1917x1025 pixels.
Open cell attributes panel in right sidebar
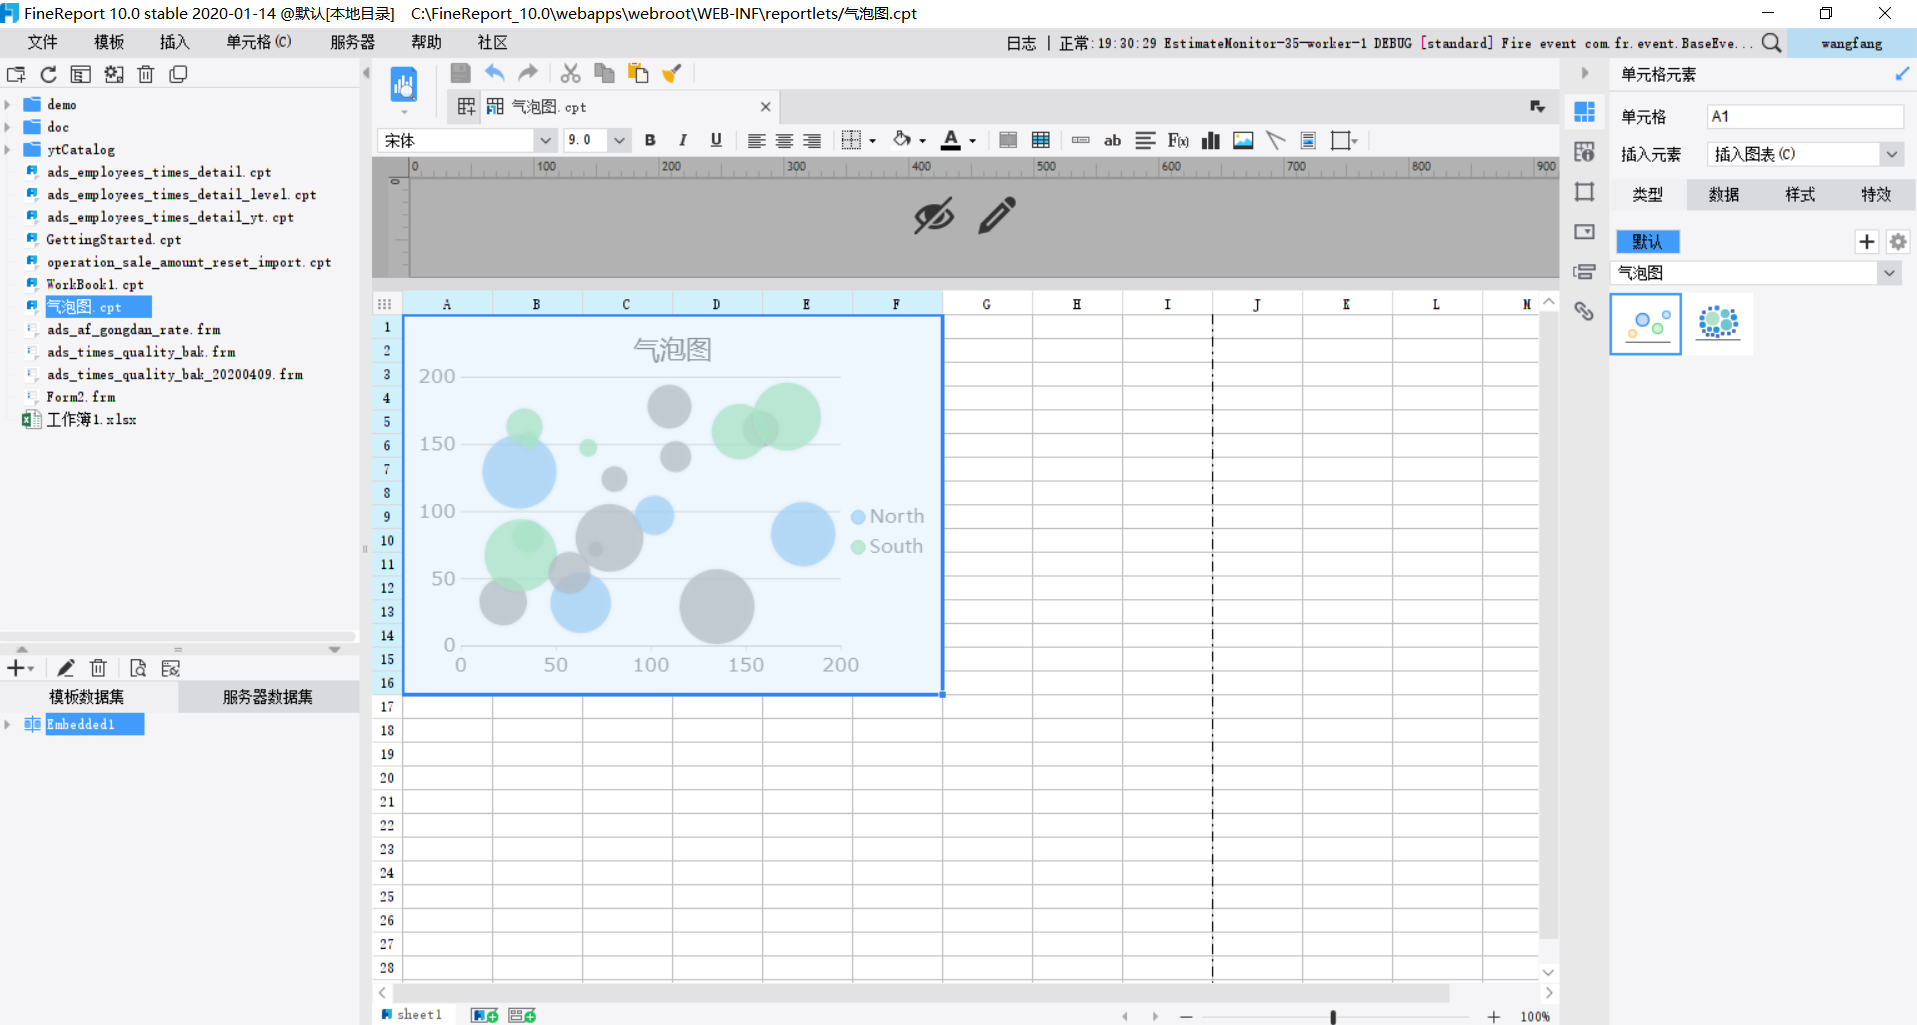[x=1584, y=152]
